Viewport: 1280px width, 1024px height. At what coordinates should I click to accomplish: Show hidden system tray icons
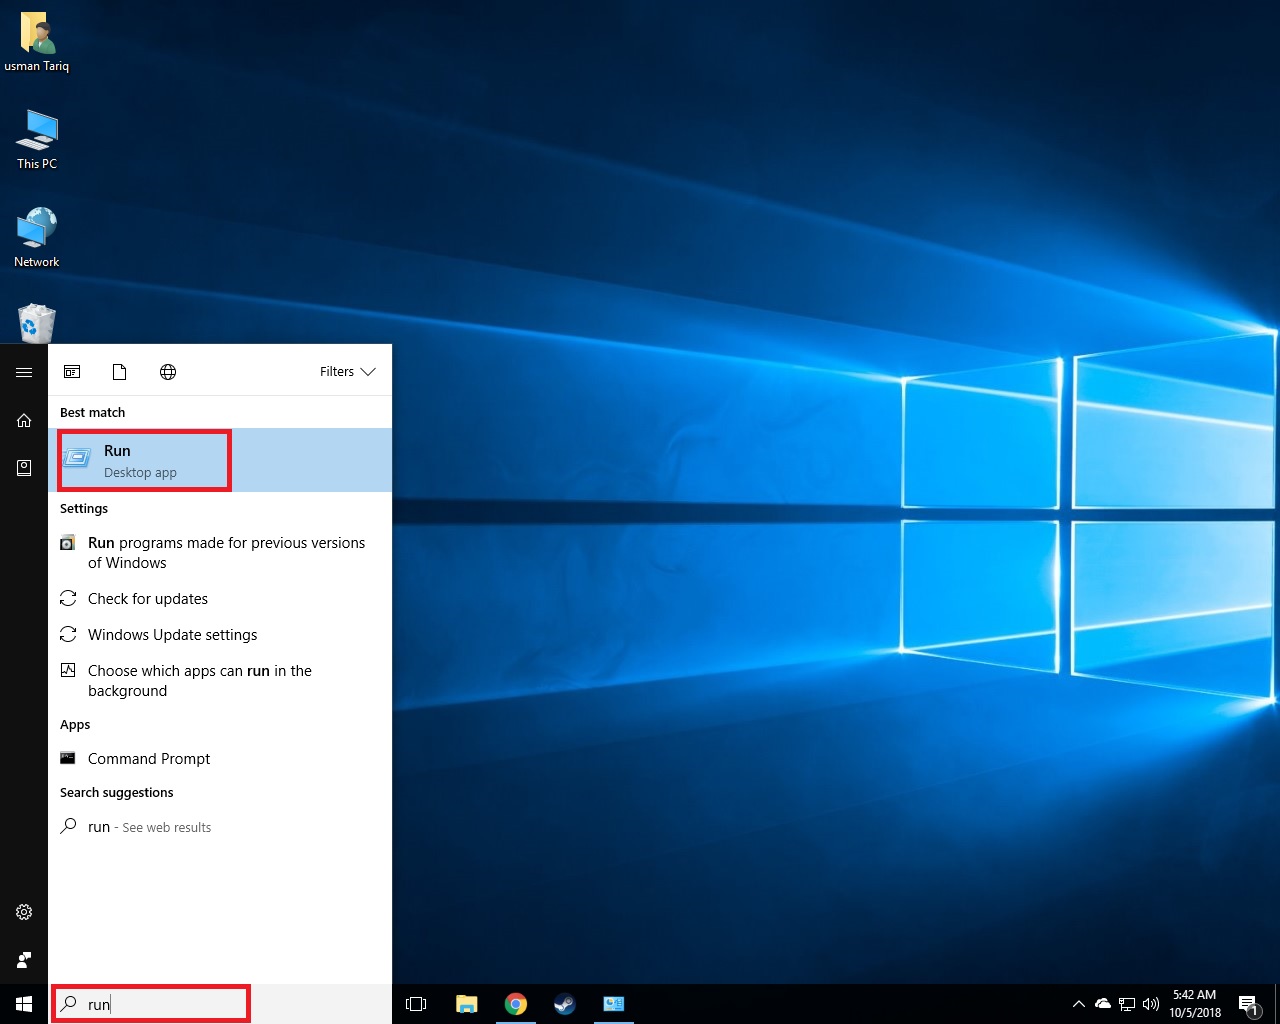point(1078,1004)
